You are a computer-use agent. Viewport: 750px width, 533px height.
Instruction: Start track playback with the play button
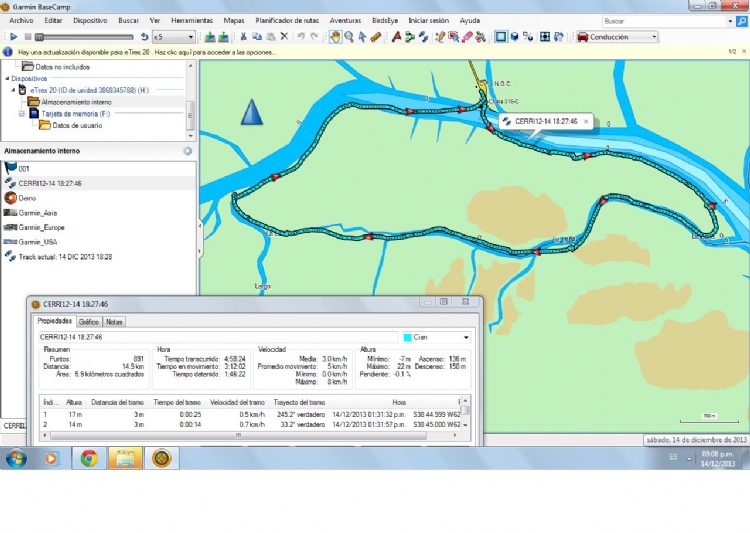pyautogui.click(x=13, y=37)
